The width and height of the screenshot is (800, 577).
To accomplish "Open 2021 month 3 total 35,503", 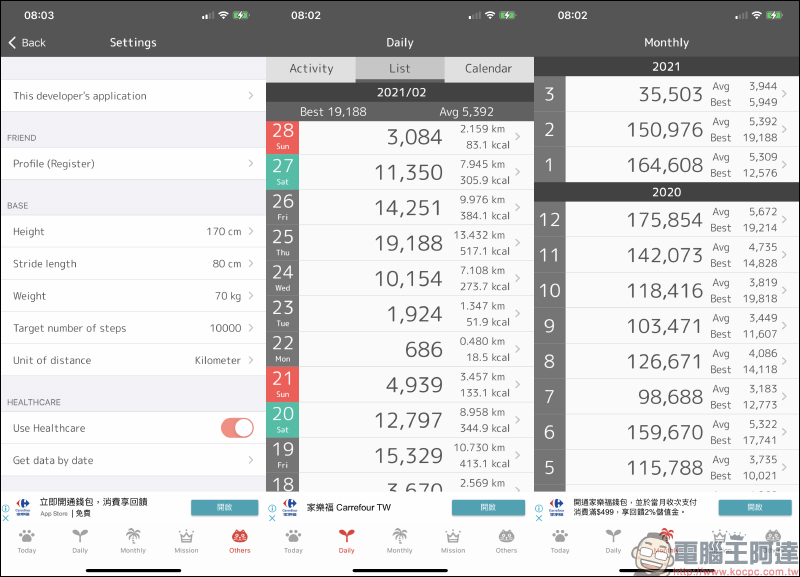I will coord(666,94).
